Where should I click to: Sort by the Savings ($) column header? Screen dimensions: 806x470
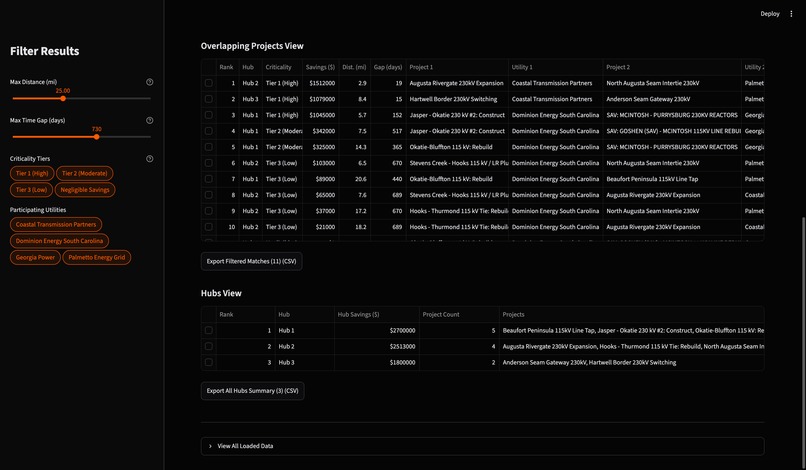coord(320,67)
